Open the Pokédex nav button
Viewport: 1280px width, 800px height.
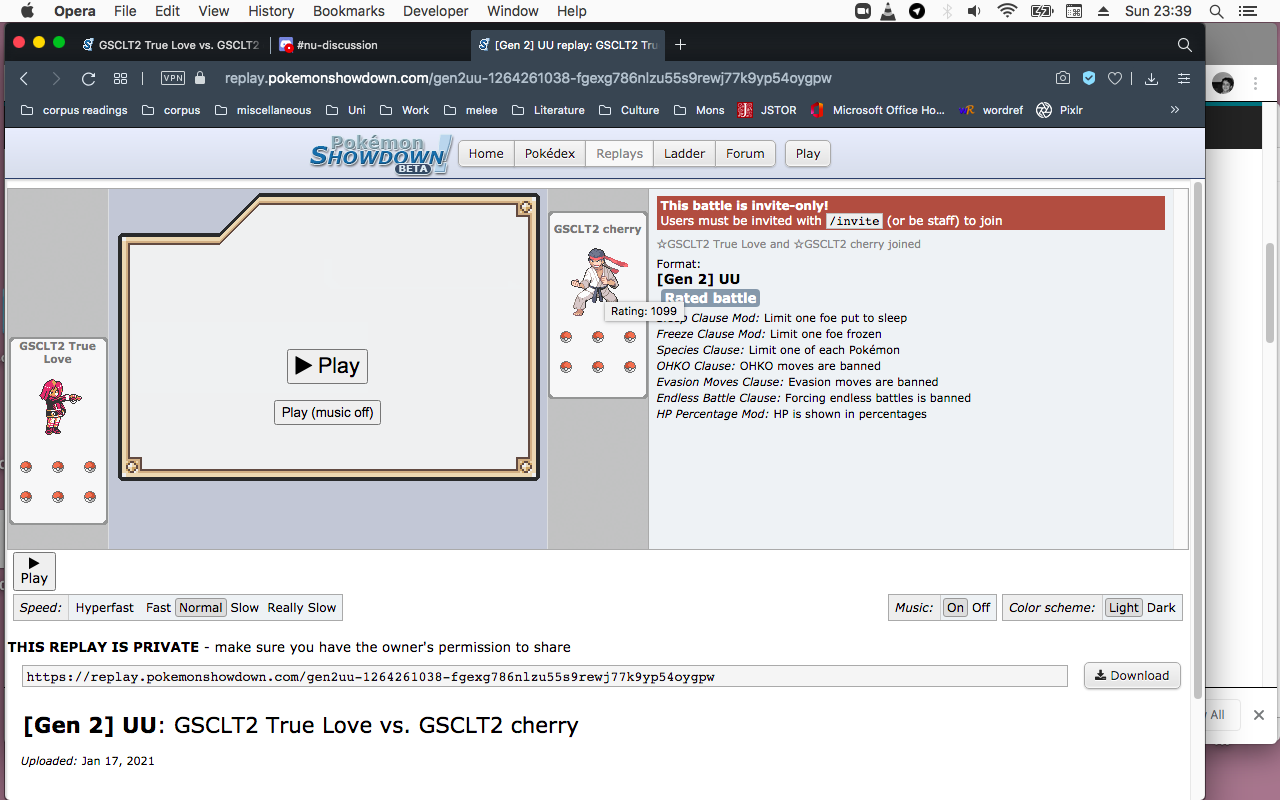click(x=550, y=153)
